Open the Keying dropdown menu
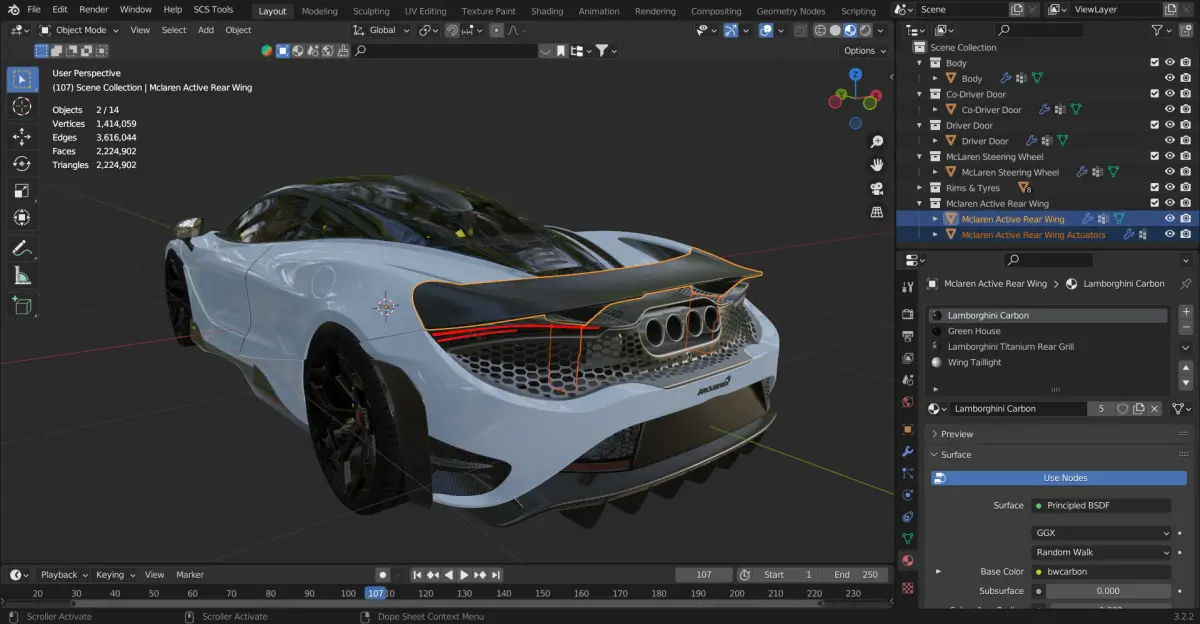The image size is (1200, 624). tap(115, 575)
